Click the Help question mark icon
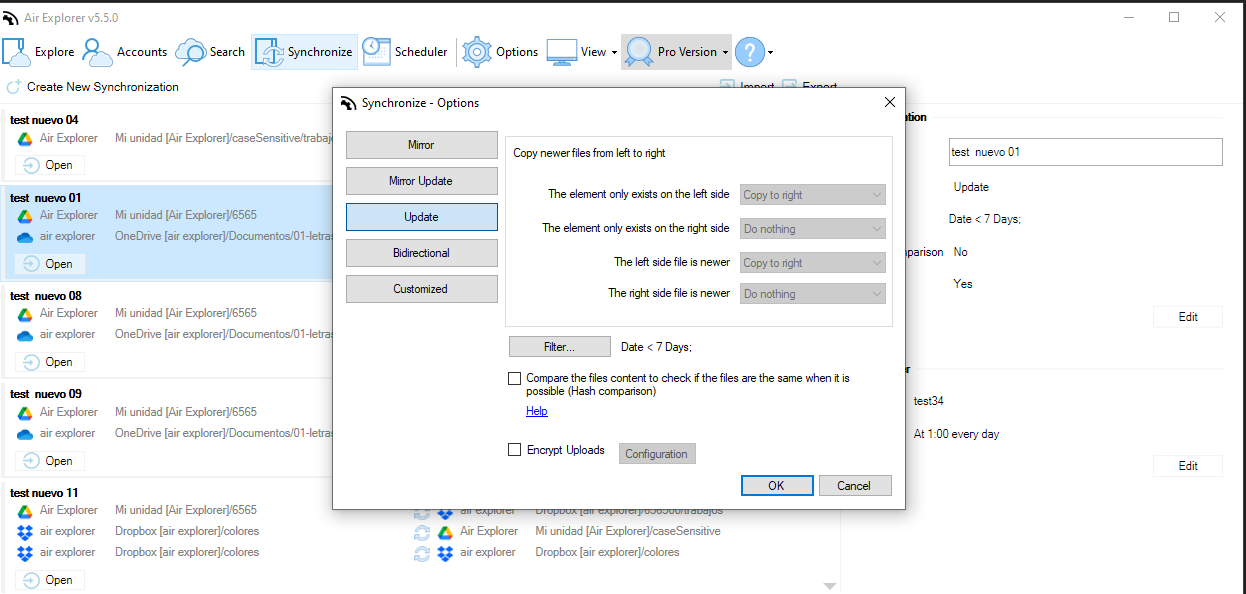The height and width of the screenshot is (594, 1246). (x=749, y=52)
